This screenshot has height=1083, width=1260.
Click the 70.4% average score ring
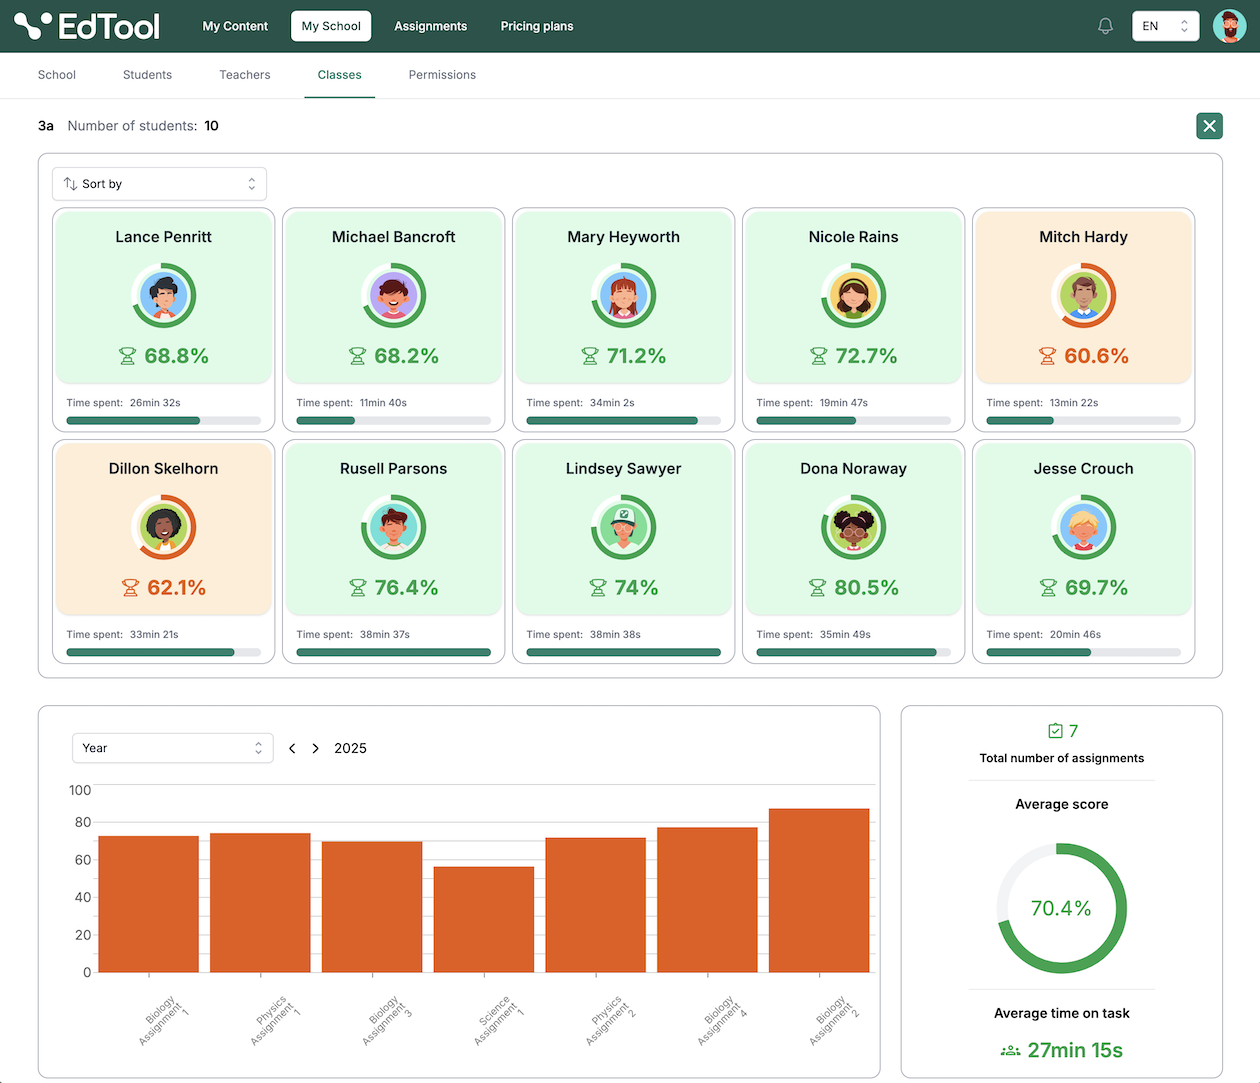coord(1062,908)
